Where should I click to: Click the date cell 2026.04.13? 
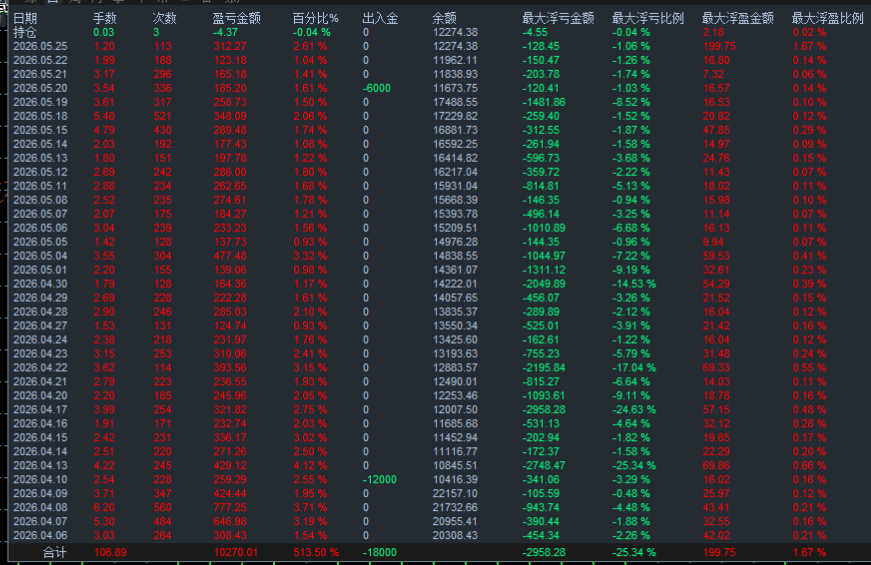point(40,466)
